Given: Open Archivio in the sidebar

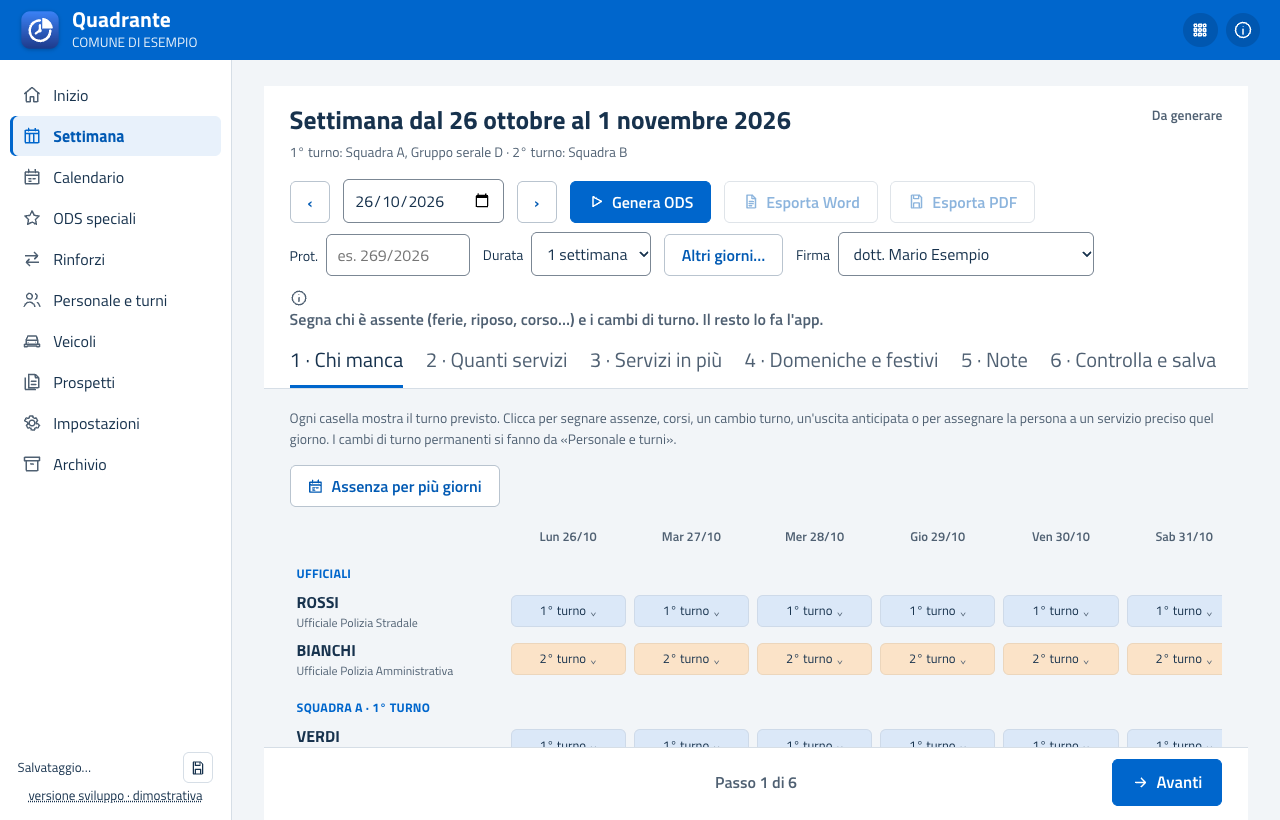Looking at the screenshot, I should click(116, 464).
